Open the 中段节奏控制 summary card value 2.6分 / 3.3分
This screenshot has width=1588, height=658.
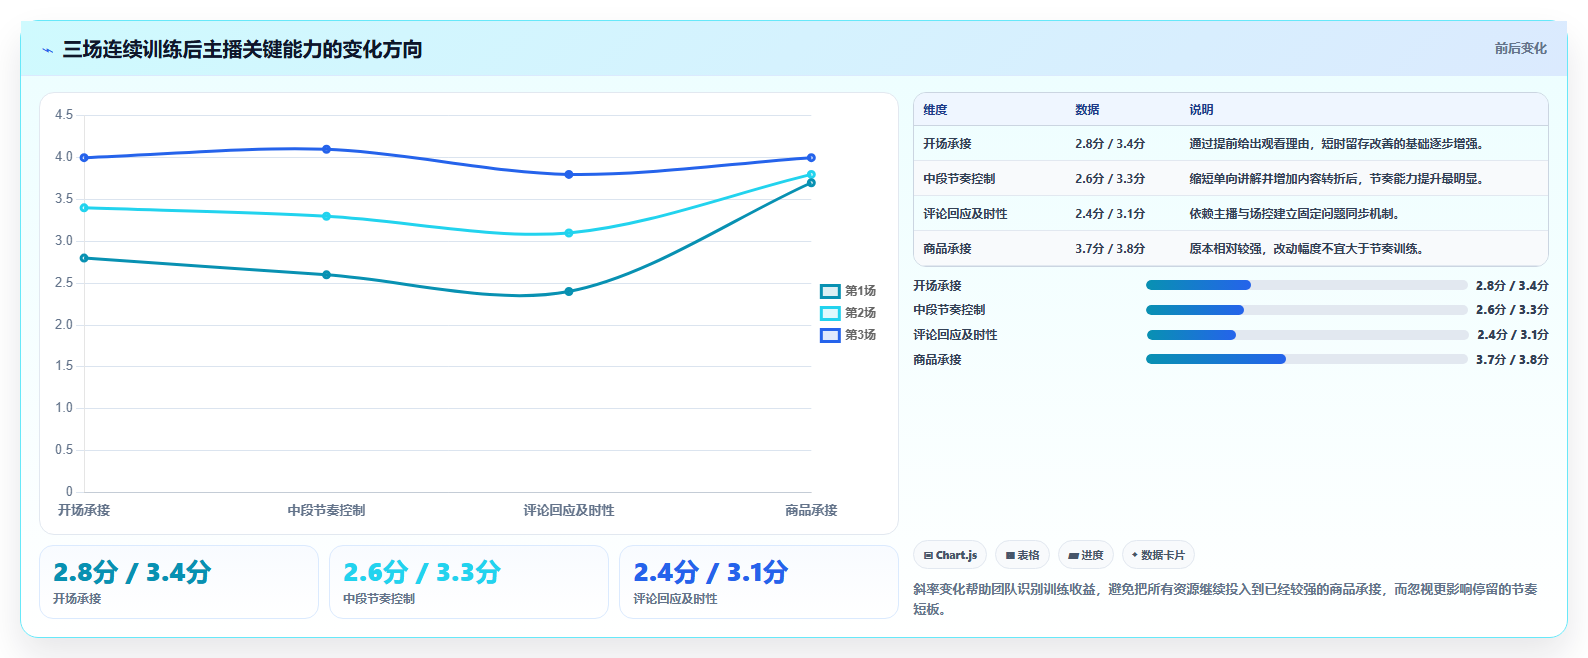point(422,572)
